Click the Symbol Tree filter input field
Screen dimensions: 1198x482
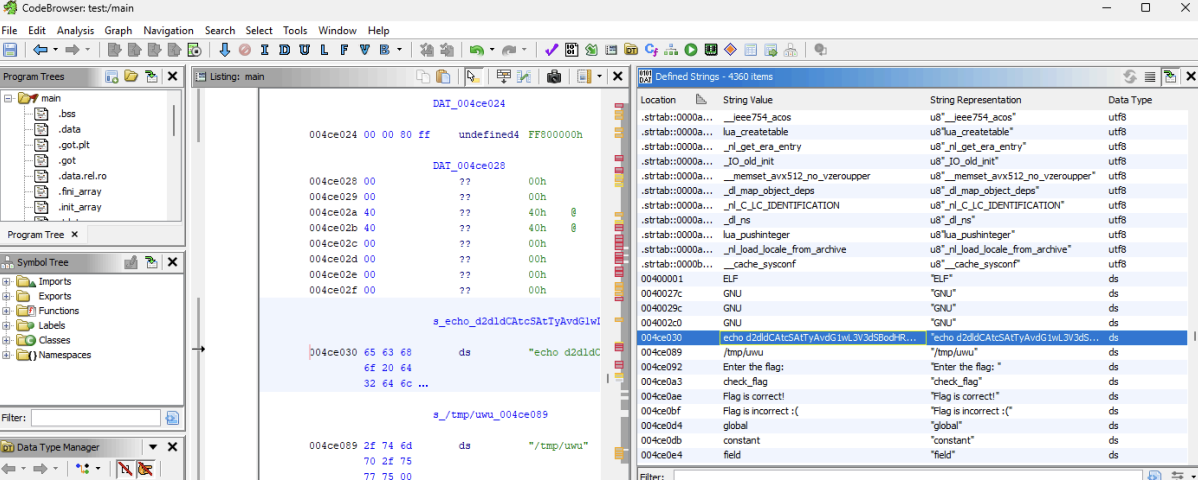coord(96,418)
